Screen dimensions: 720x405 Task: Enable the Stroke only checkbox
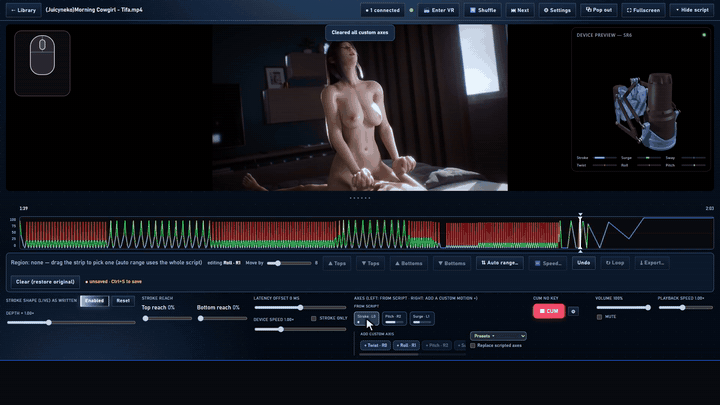pos(314,318)
